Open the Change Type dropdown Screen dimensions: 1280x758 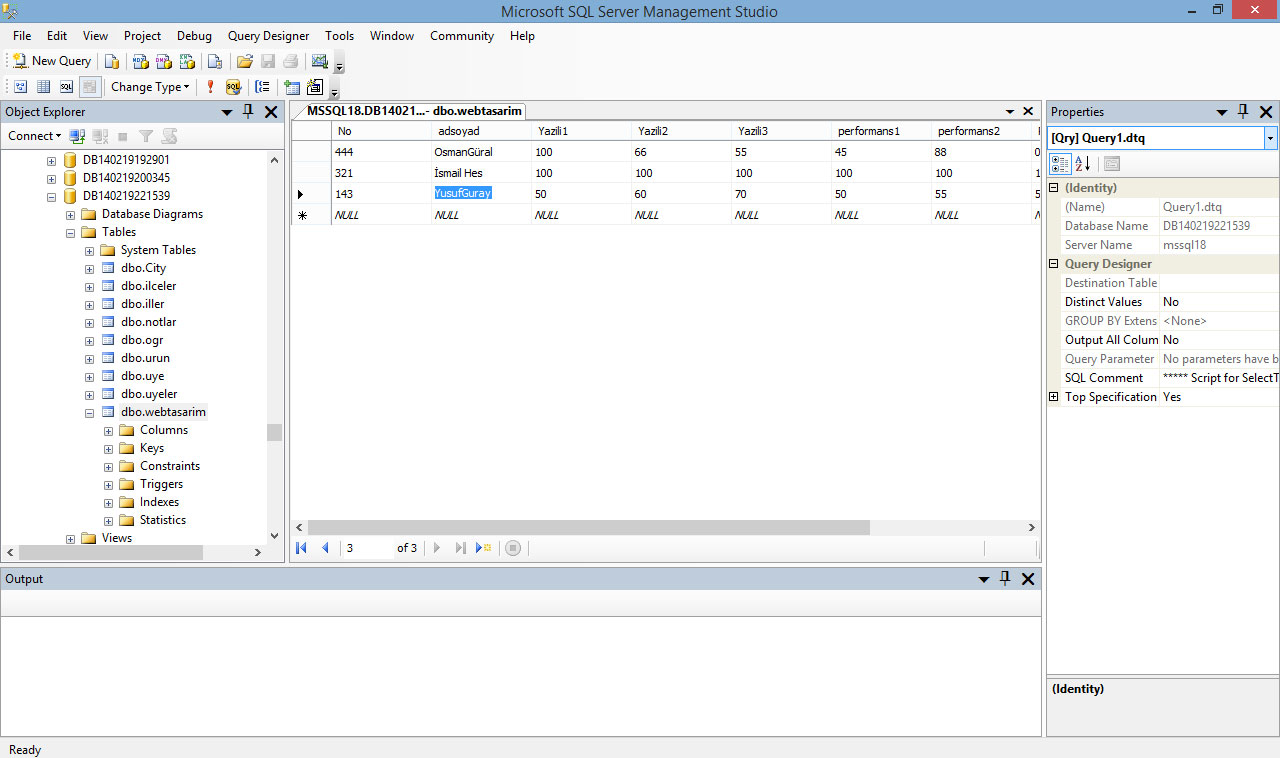click(150, 87)
